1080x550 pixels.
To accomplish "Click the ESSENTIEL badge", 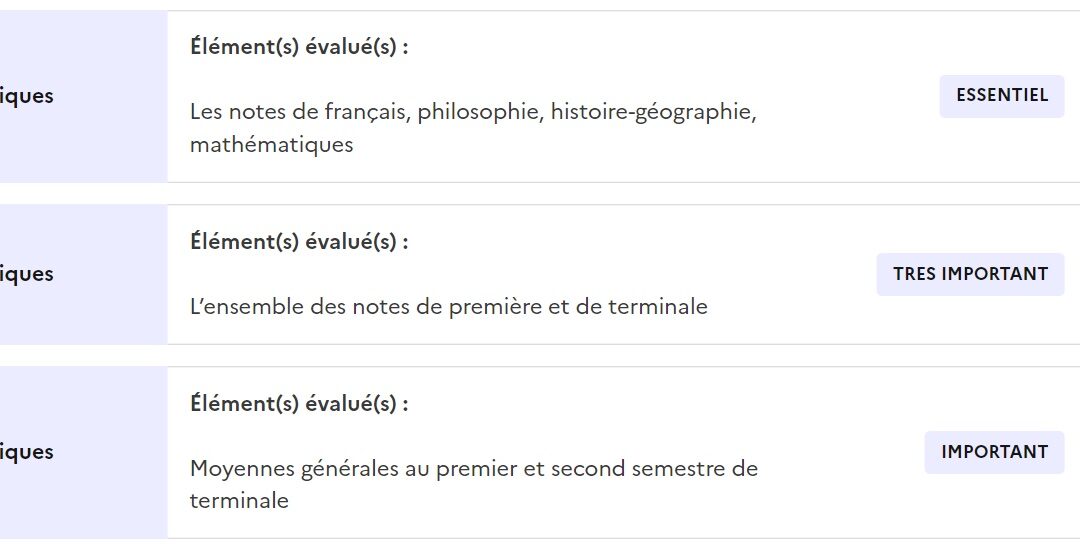I will click(1001, 96).
